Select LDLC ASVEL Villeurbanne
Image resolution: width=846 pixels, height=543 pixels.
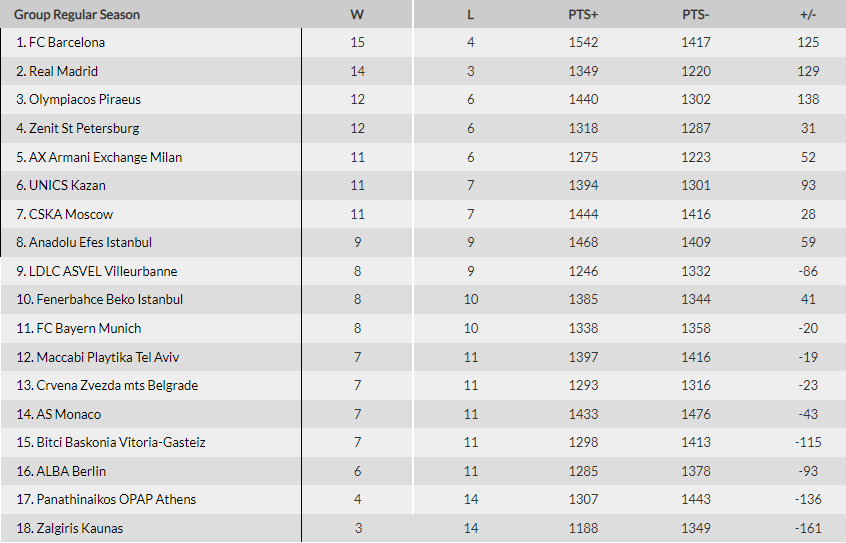coord(103,271)
